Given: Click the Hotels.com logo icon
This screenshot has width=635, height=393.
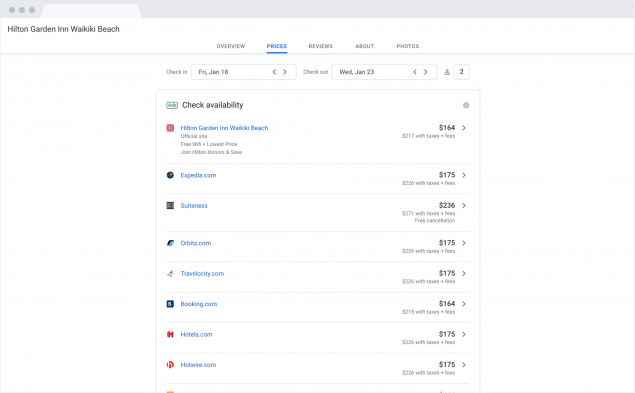Looking at the screenshot, I should tap(170, 334).
